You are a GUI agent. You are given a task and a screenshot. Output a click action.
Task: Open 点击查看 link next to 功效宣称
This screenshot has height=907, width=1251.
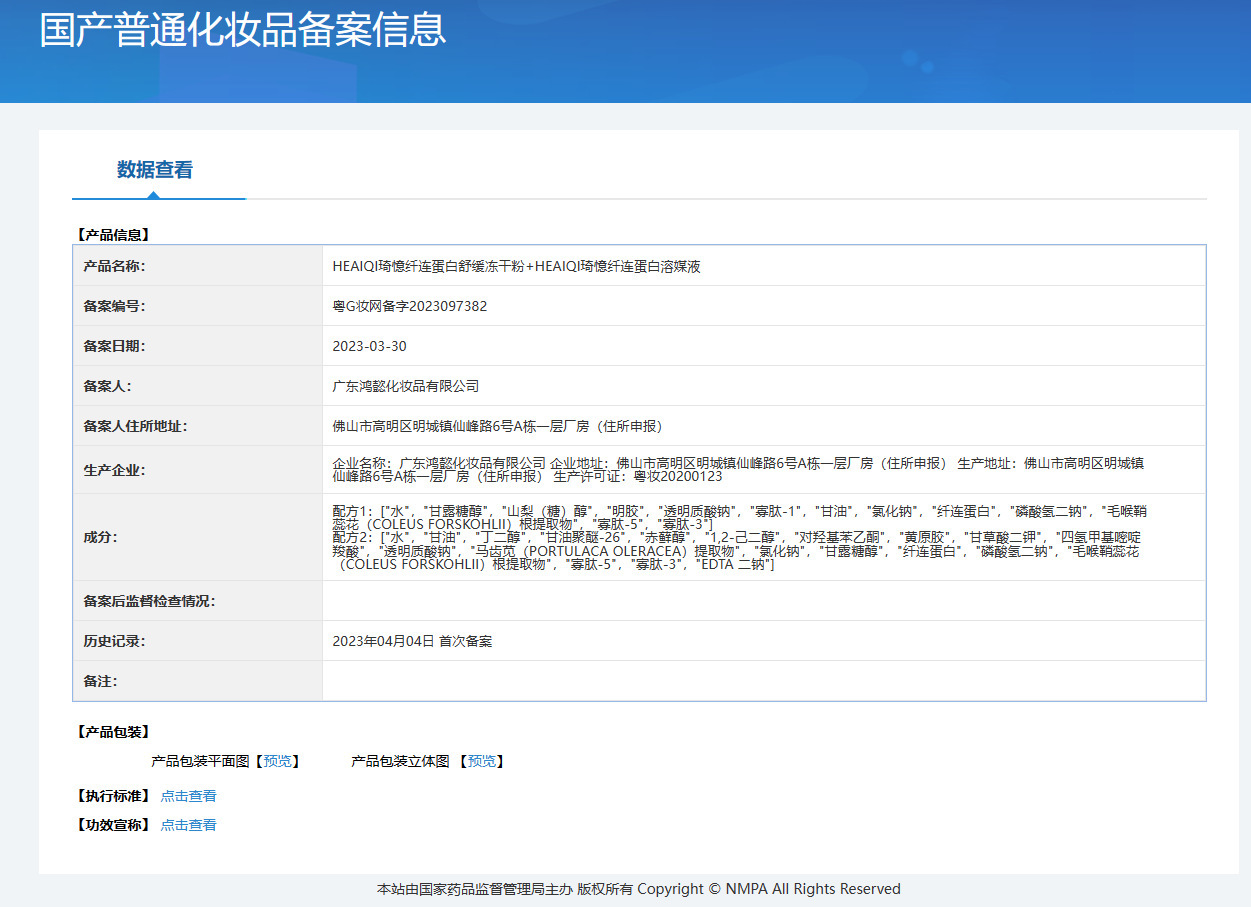(x=188, y=825)
